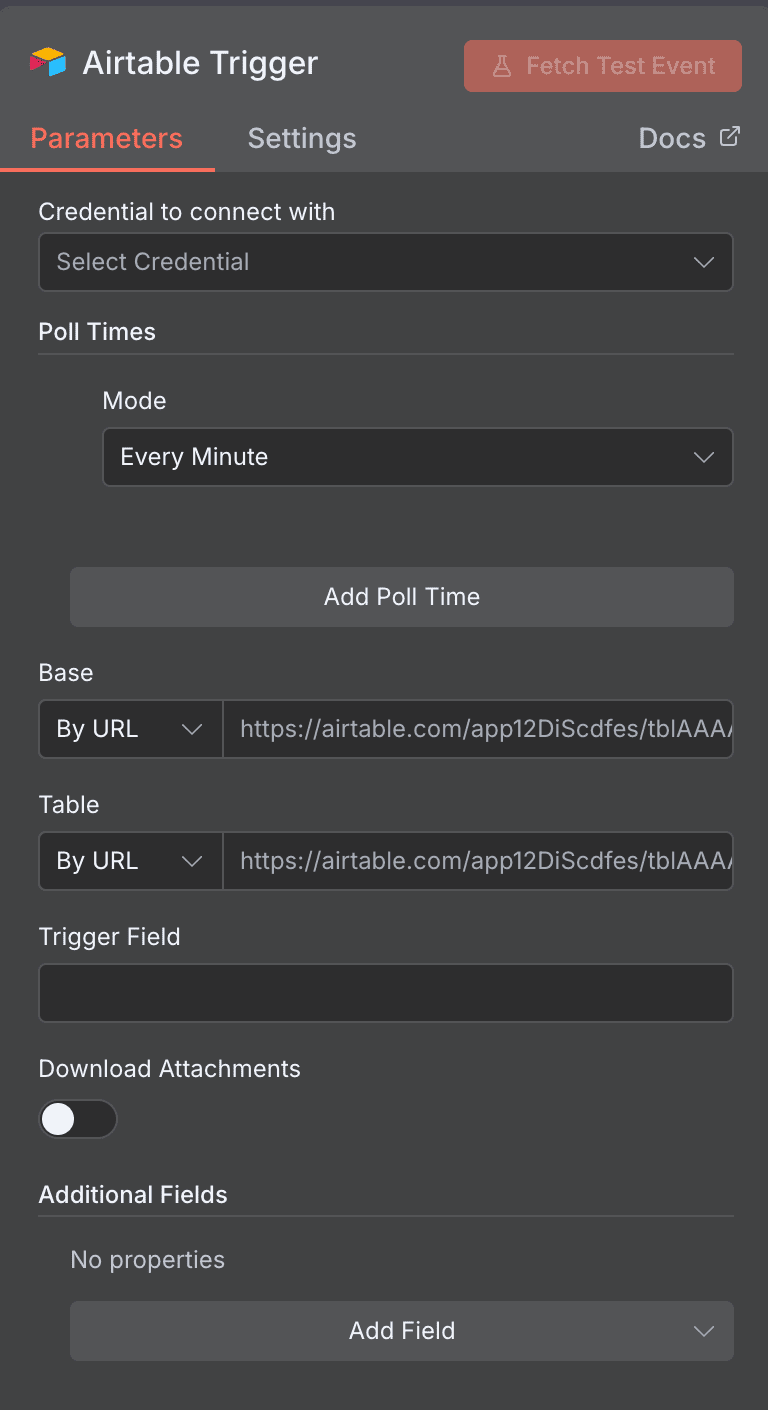This screenshot has width=768, height=1410.
Task: Enable the Download Attachments toggle
Action: click(x=78, y=1119)
